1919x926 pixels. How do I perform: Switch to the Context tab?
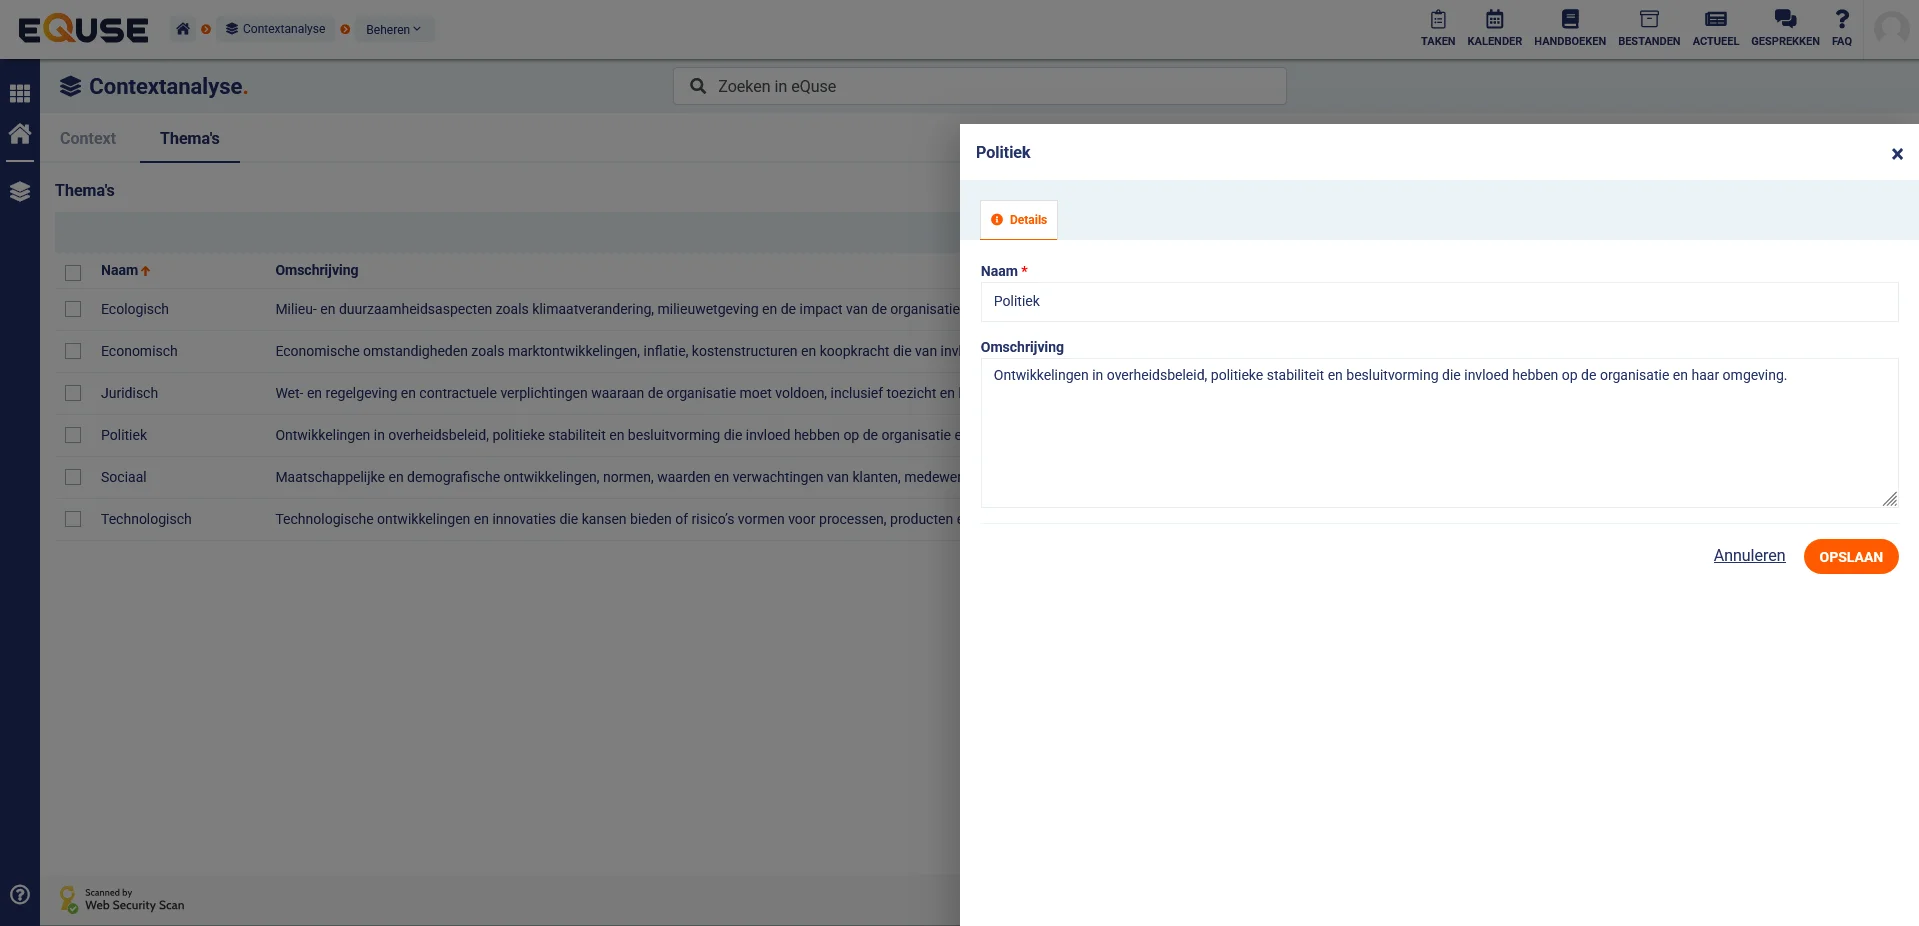click(88, 139)
